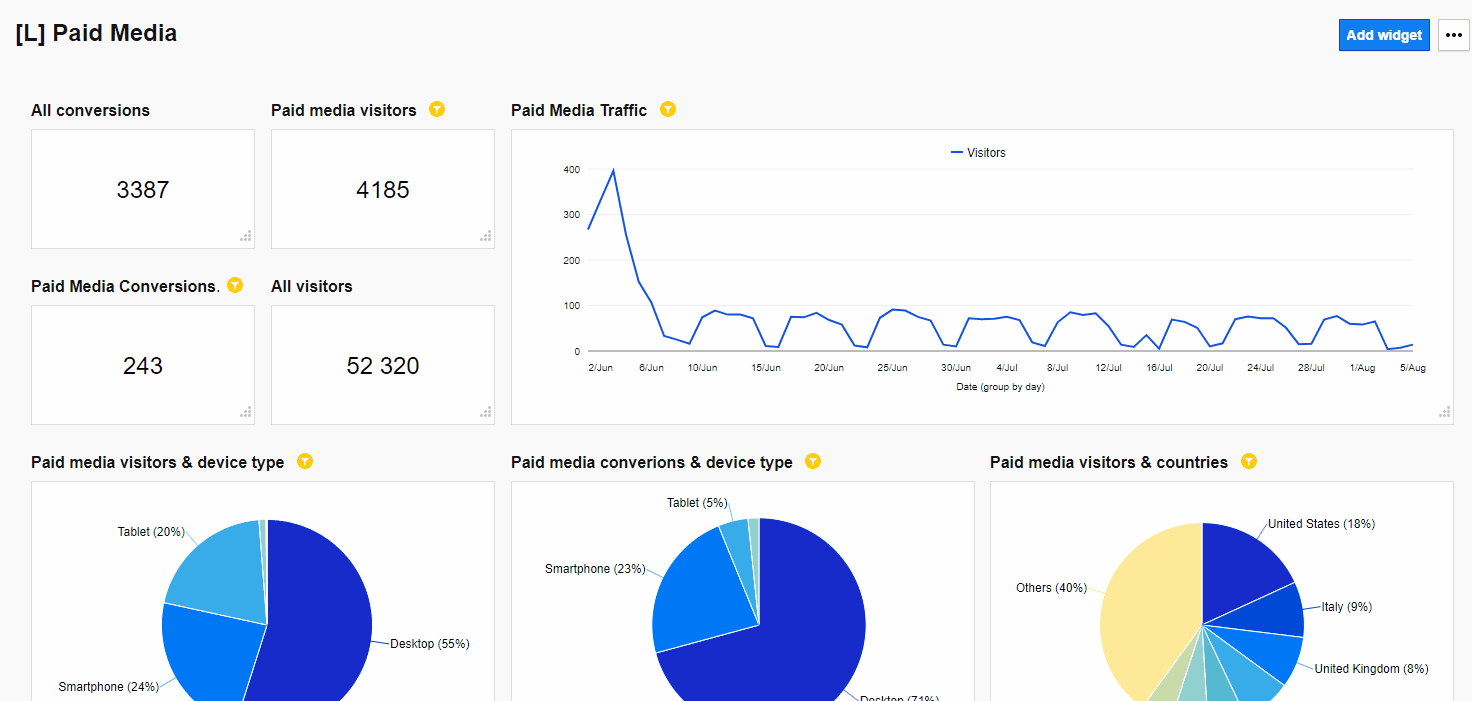Viewport: 1472px width, 701px height.
Task: Toggle the Visitors series in chart legend
Action: [978, 153]
